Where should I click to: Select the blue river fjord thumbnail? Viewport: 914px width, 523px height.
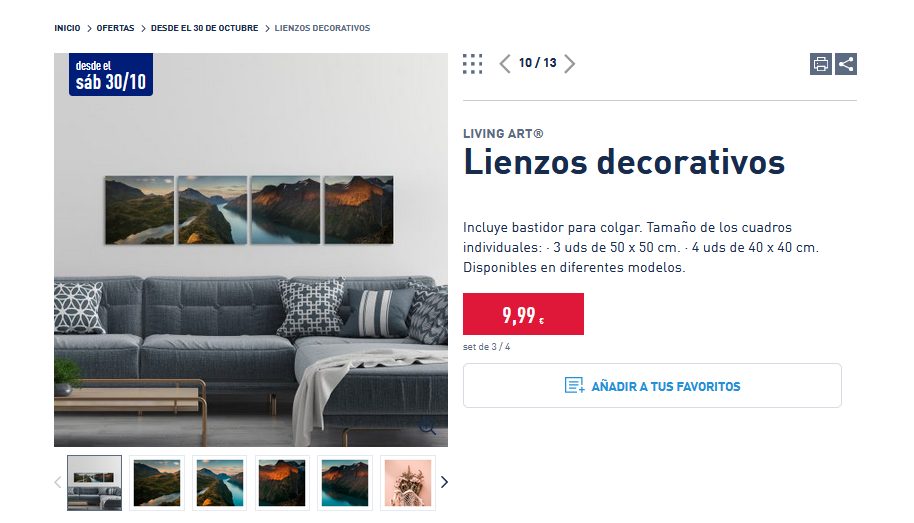coord(220,483)
